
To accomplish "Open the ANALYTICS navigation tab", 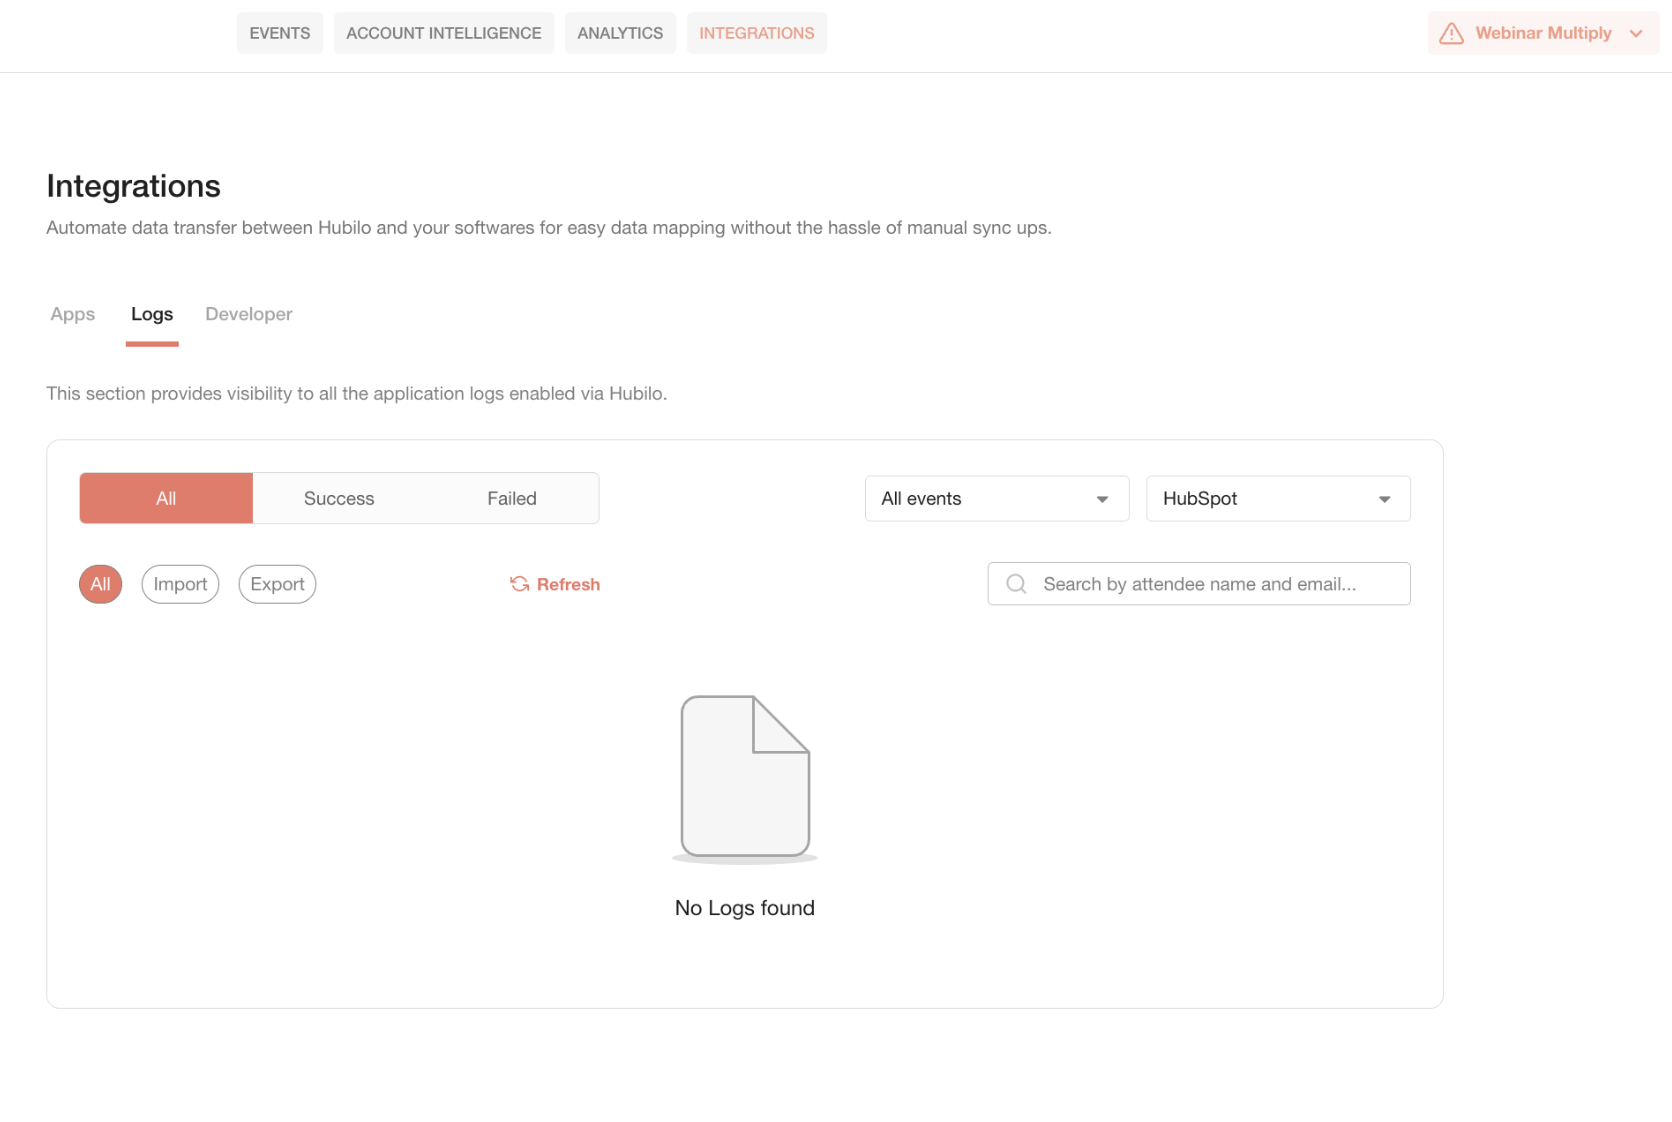I will [x=620, y=33].
